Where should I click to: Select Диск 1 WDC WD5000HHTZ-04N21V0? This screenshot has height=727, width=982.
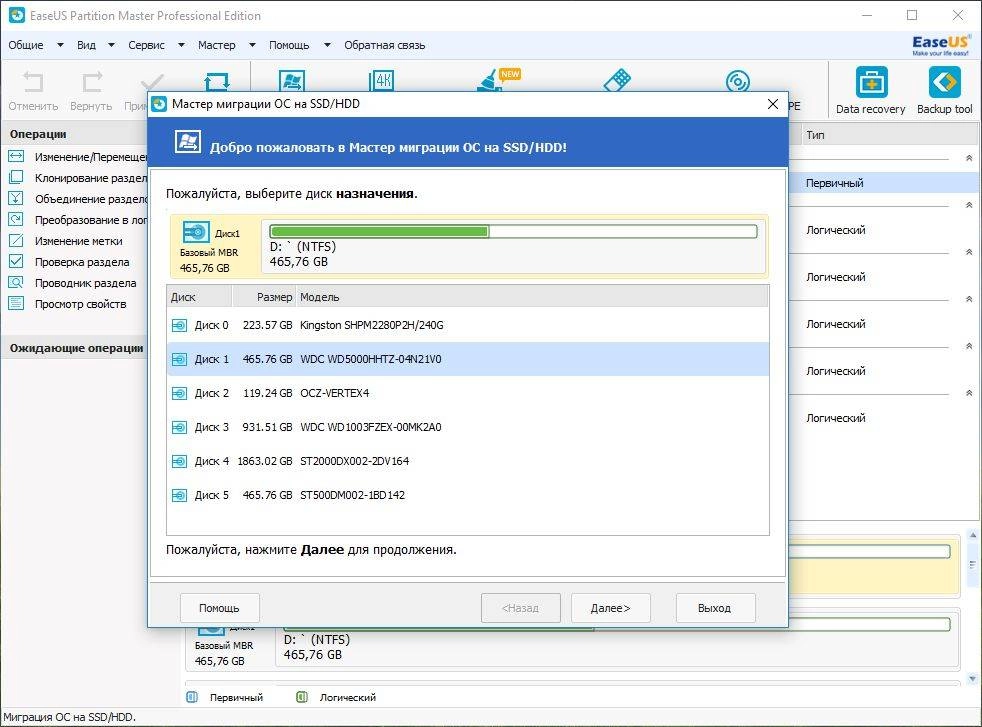[468, 359]
